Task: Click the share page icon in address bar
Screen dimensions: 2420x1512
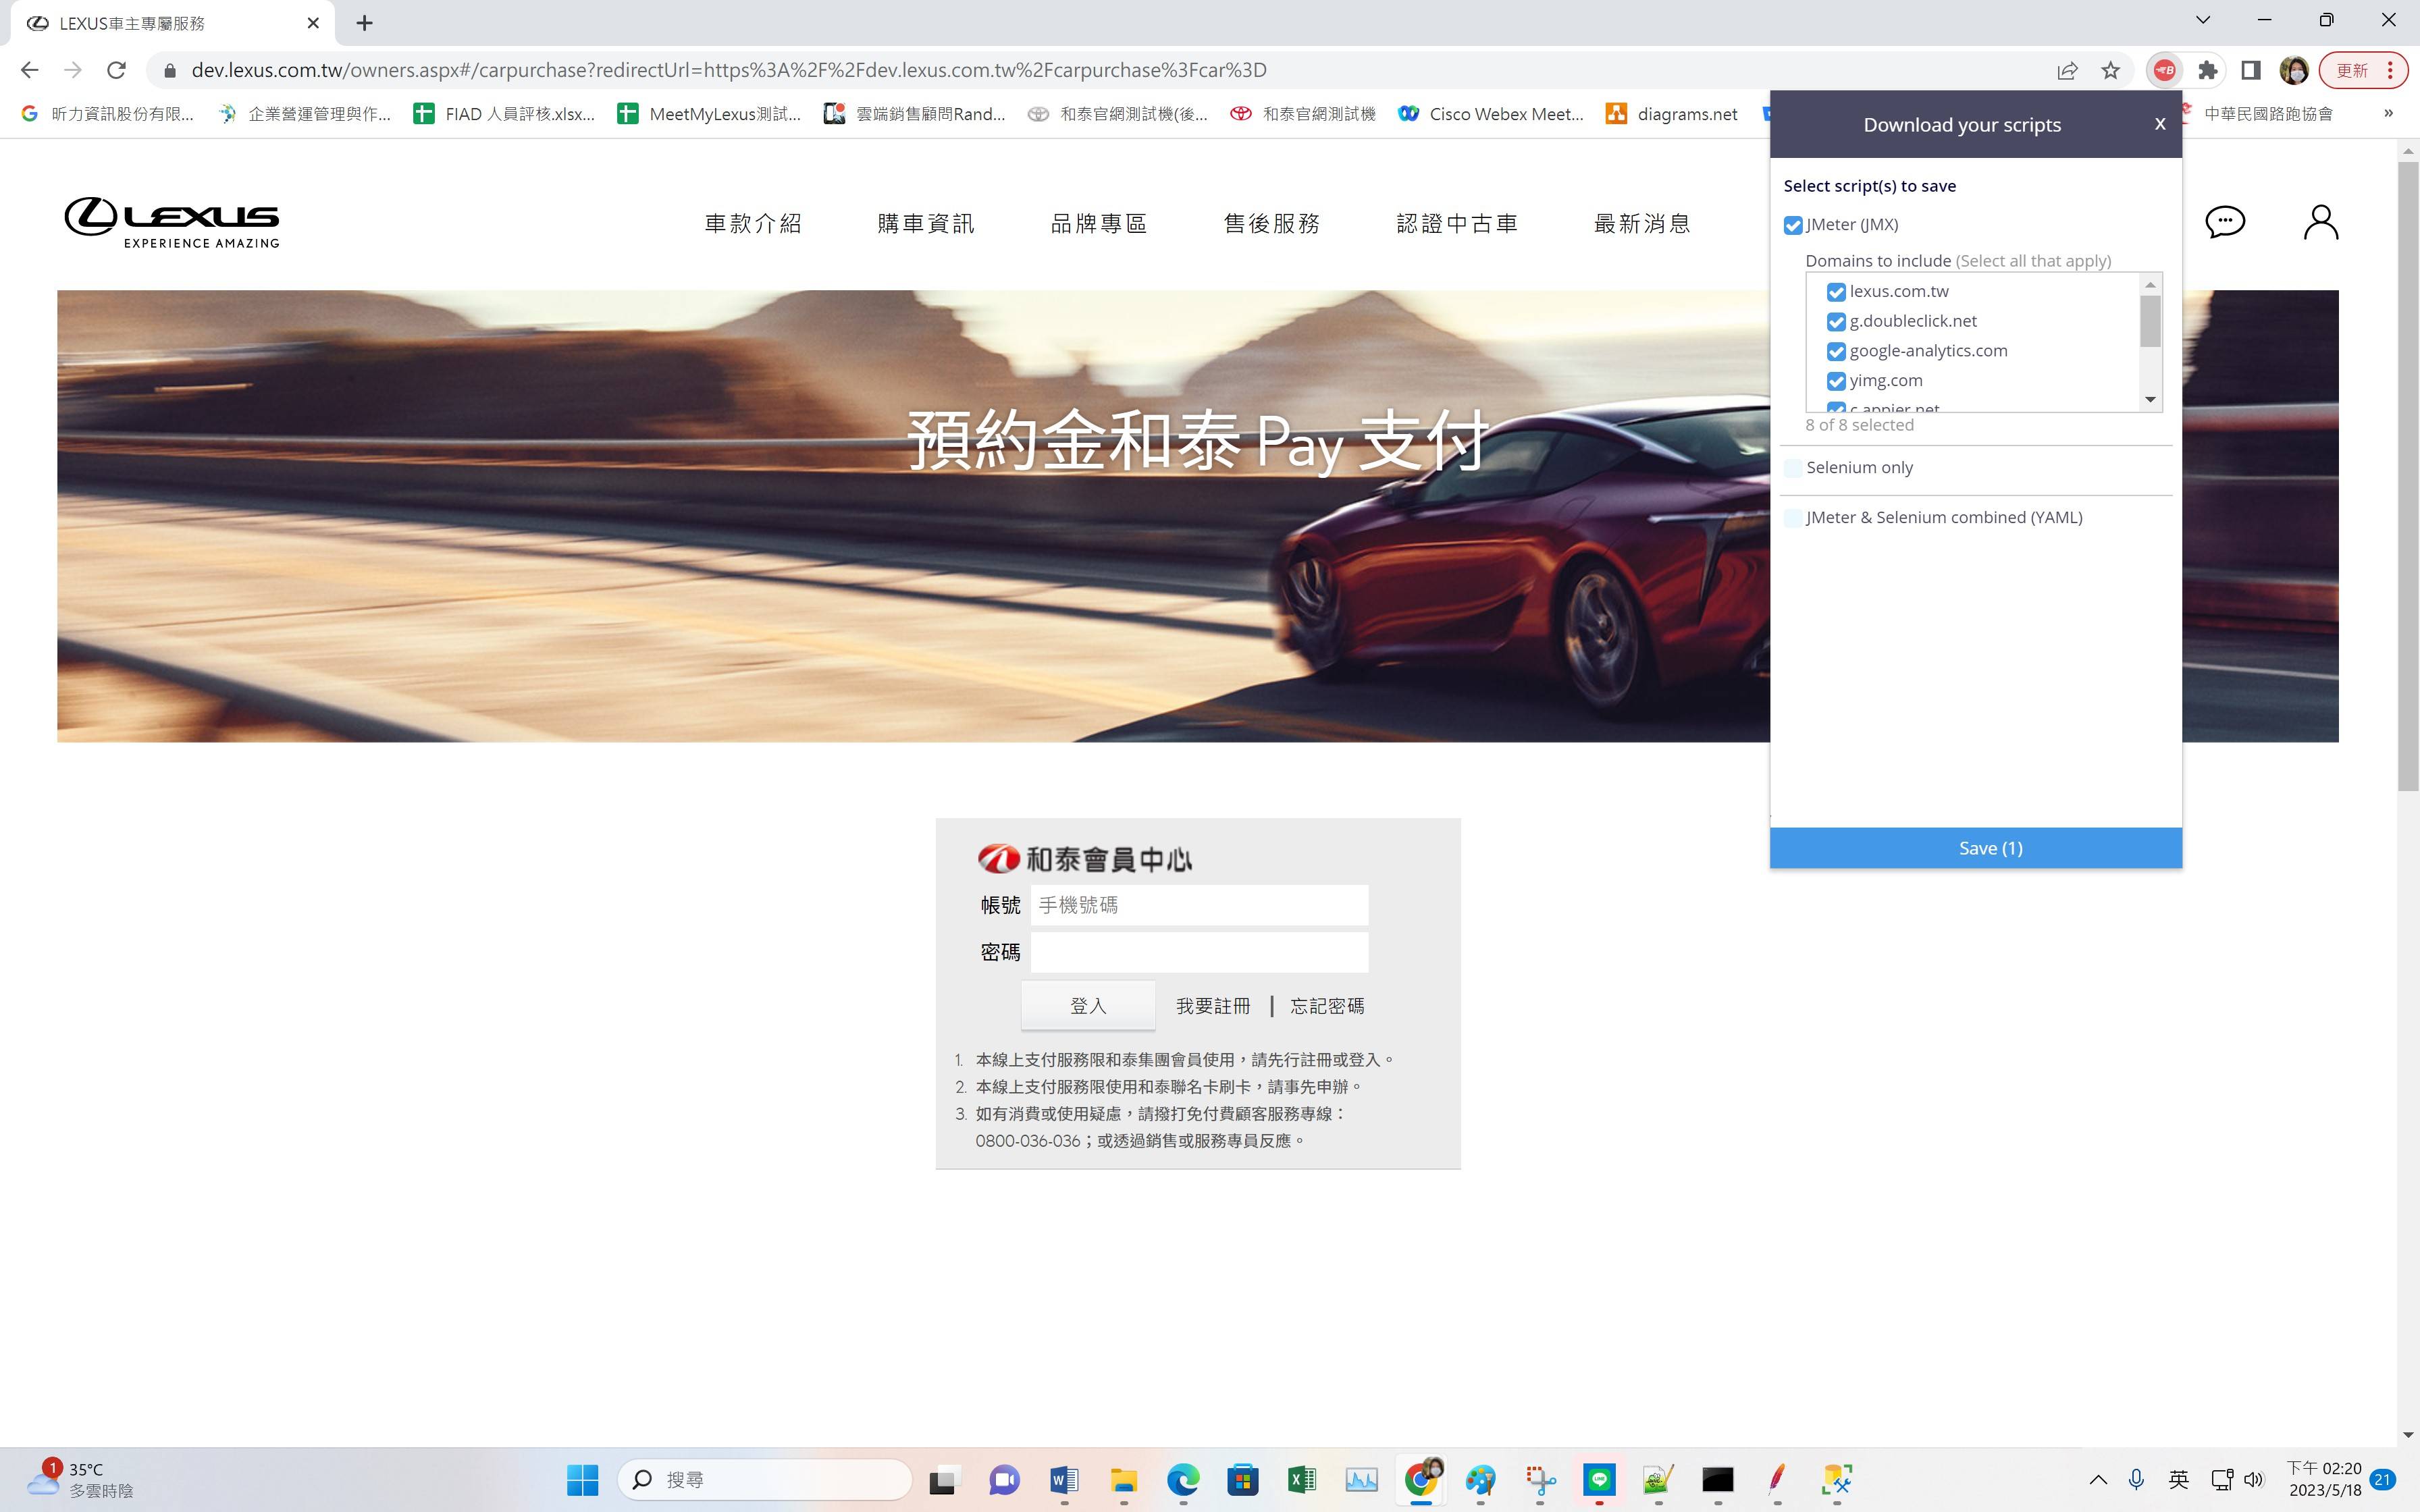Action: click(2067, 70)
